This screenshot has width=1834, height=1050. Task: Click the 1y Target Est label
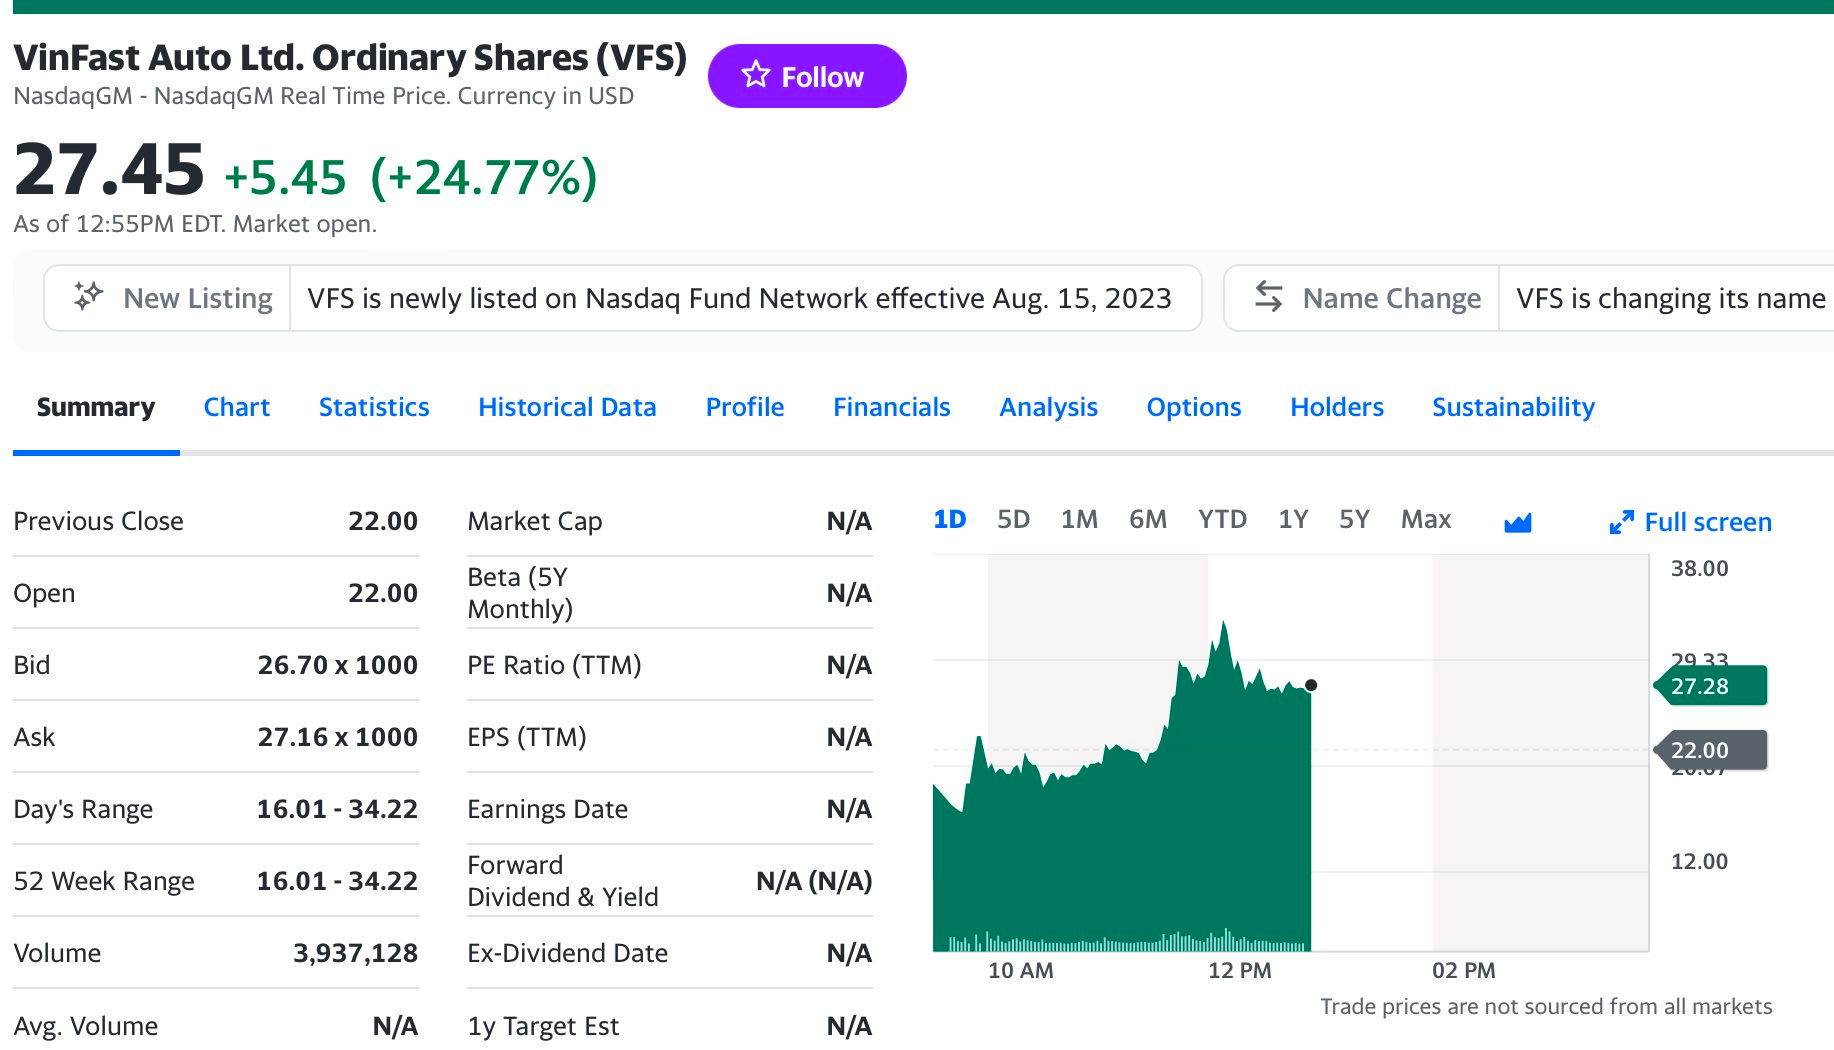pos(543,1026)
